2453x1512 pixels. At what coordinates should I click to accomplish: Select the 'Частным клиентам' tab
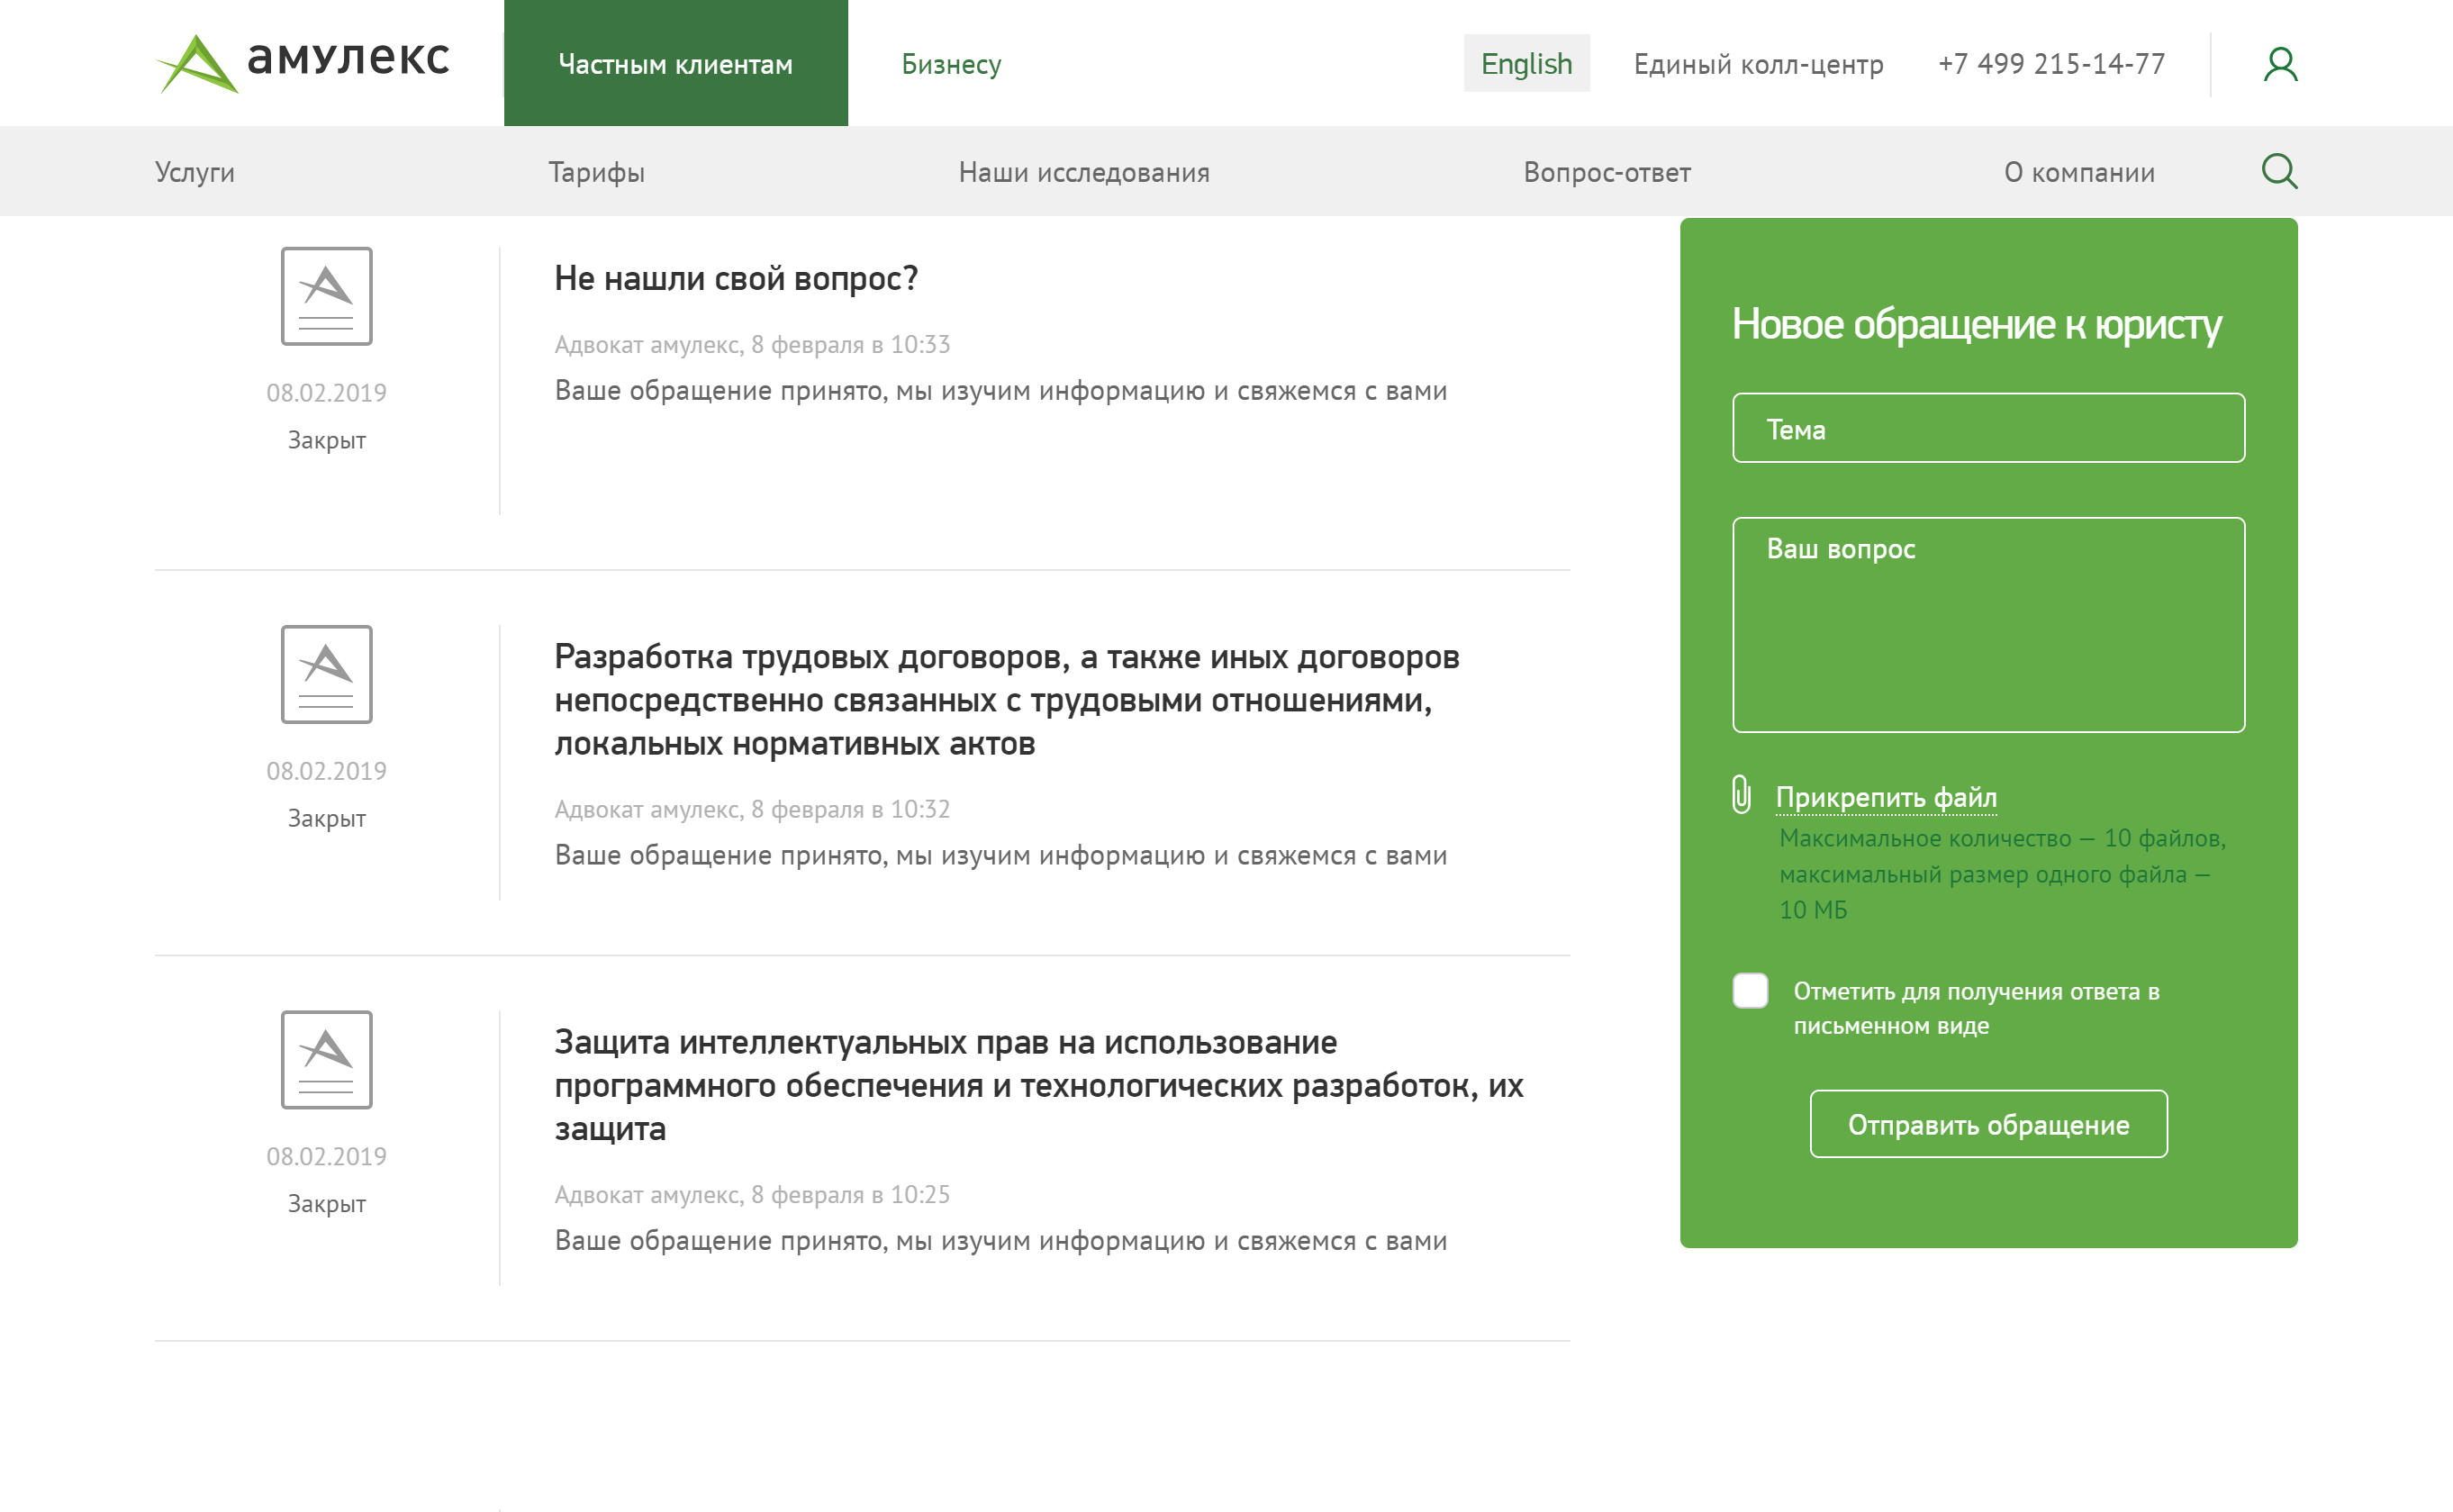click(x=676, y=63)
